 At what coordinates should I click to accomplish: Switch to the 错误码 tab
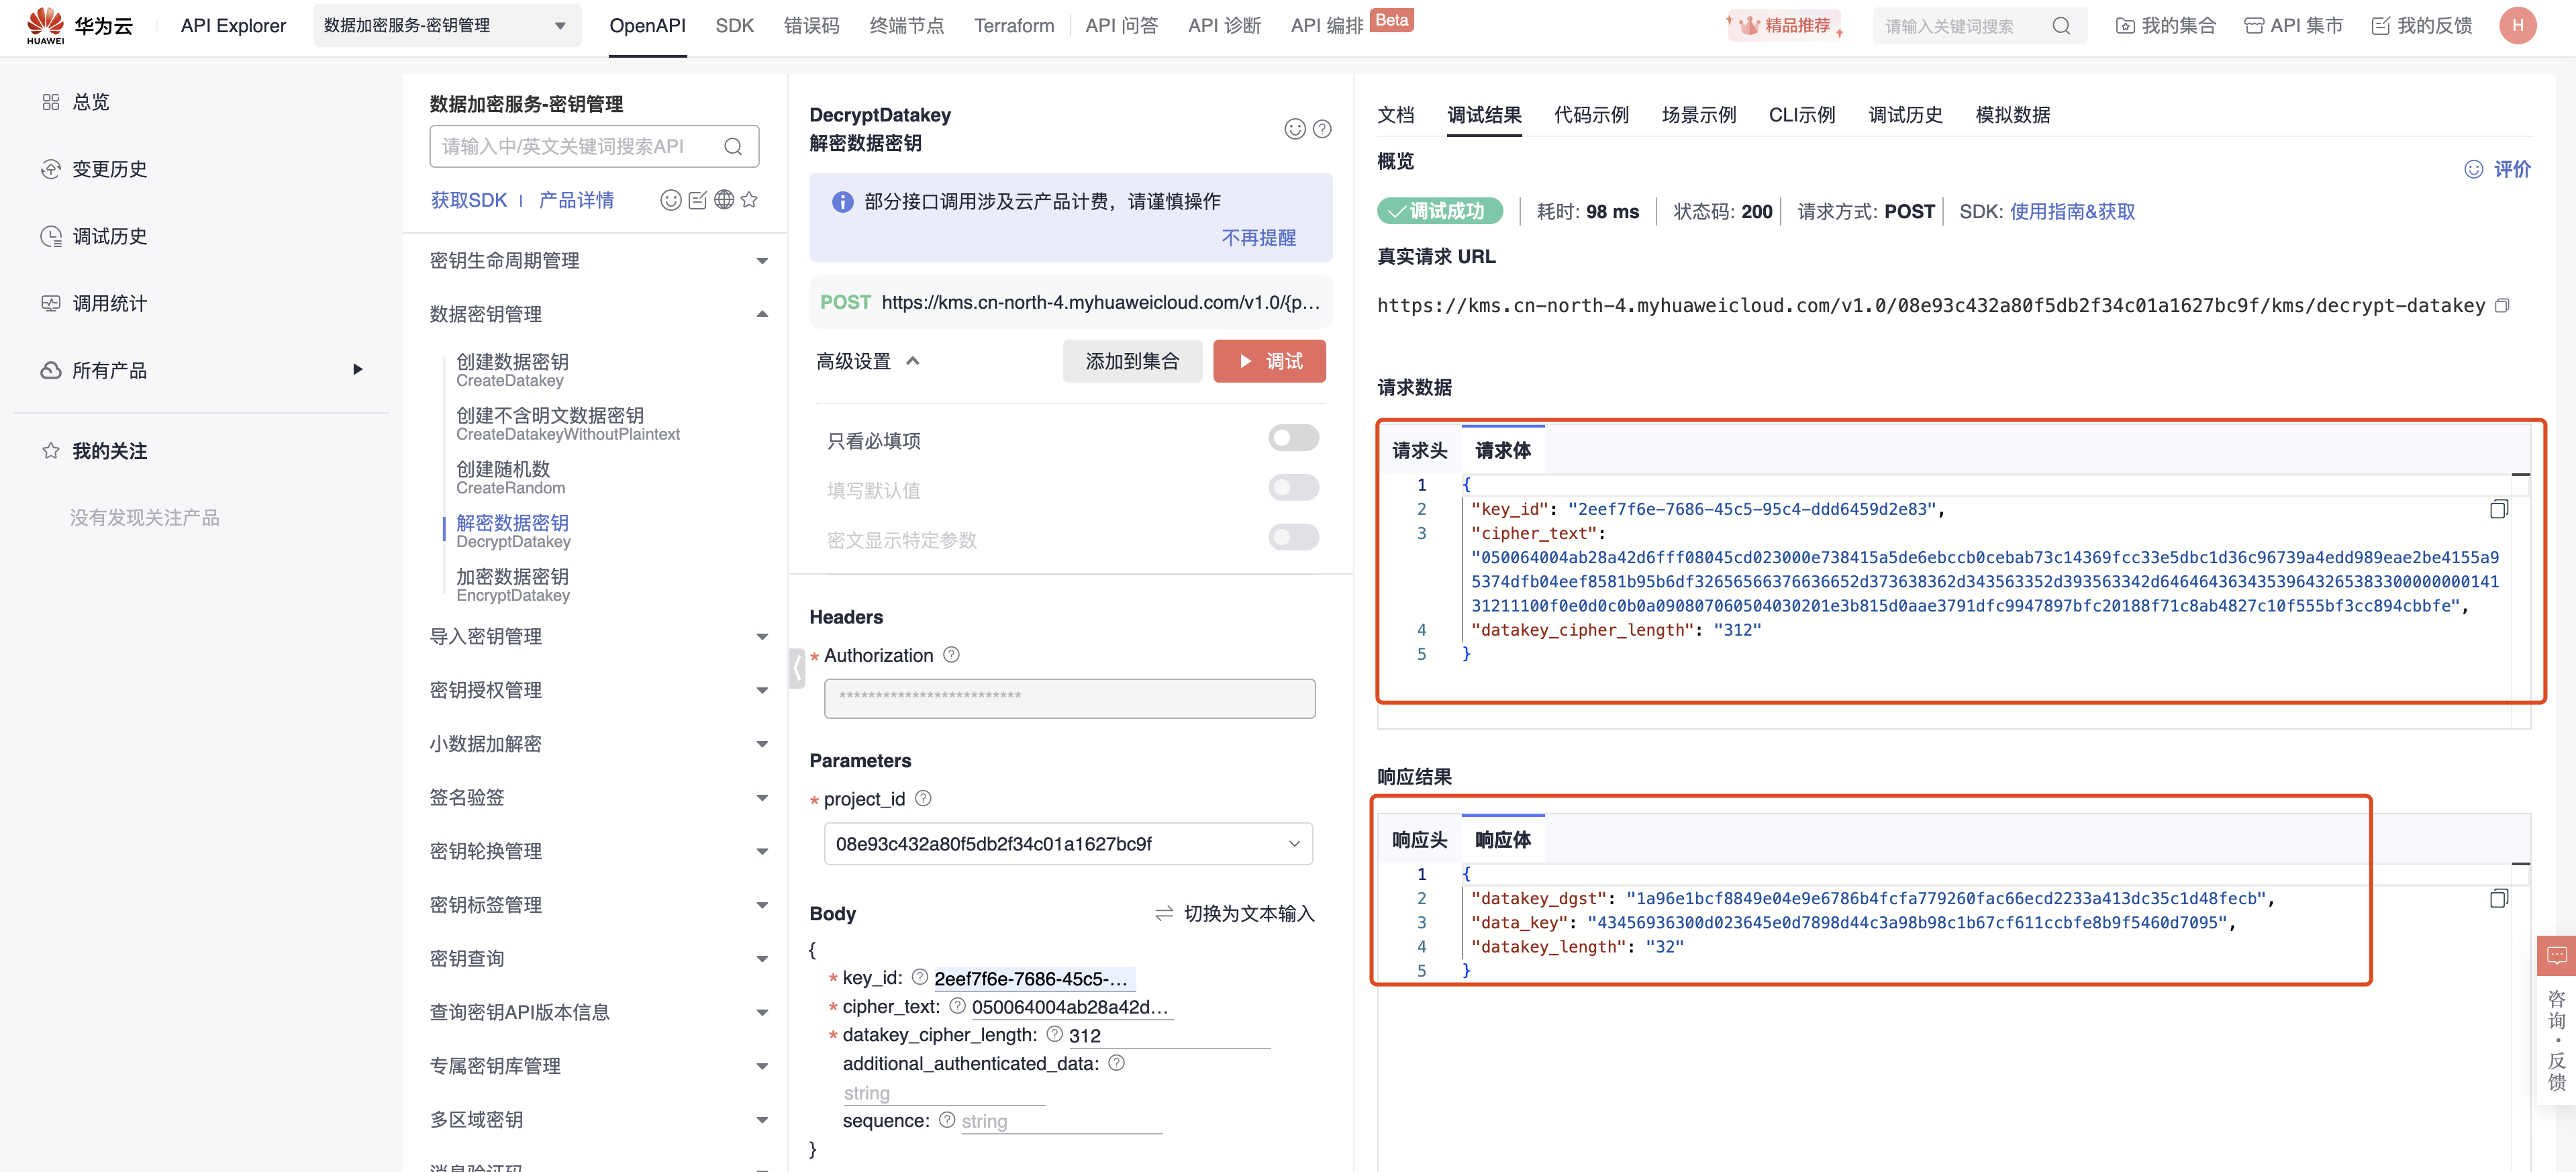[811, 26]
